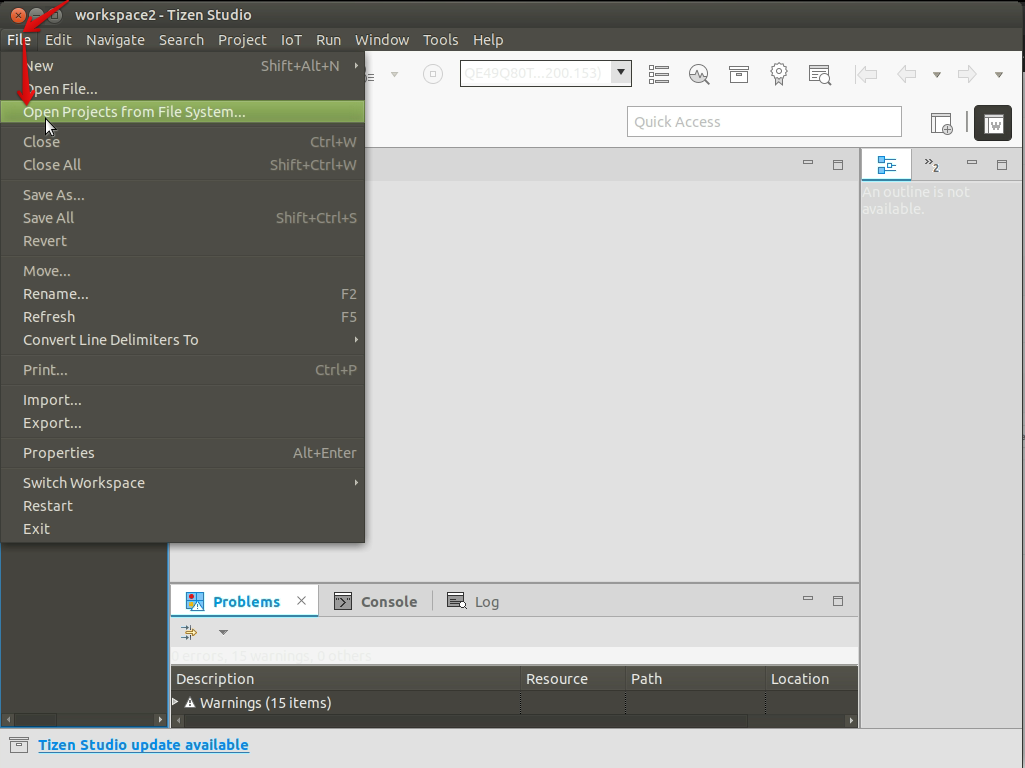Open the Search menu

click(x=181, y=40)
